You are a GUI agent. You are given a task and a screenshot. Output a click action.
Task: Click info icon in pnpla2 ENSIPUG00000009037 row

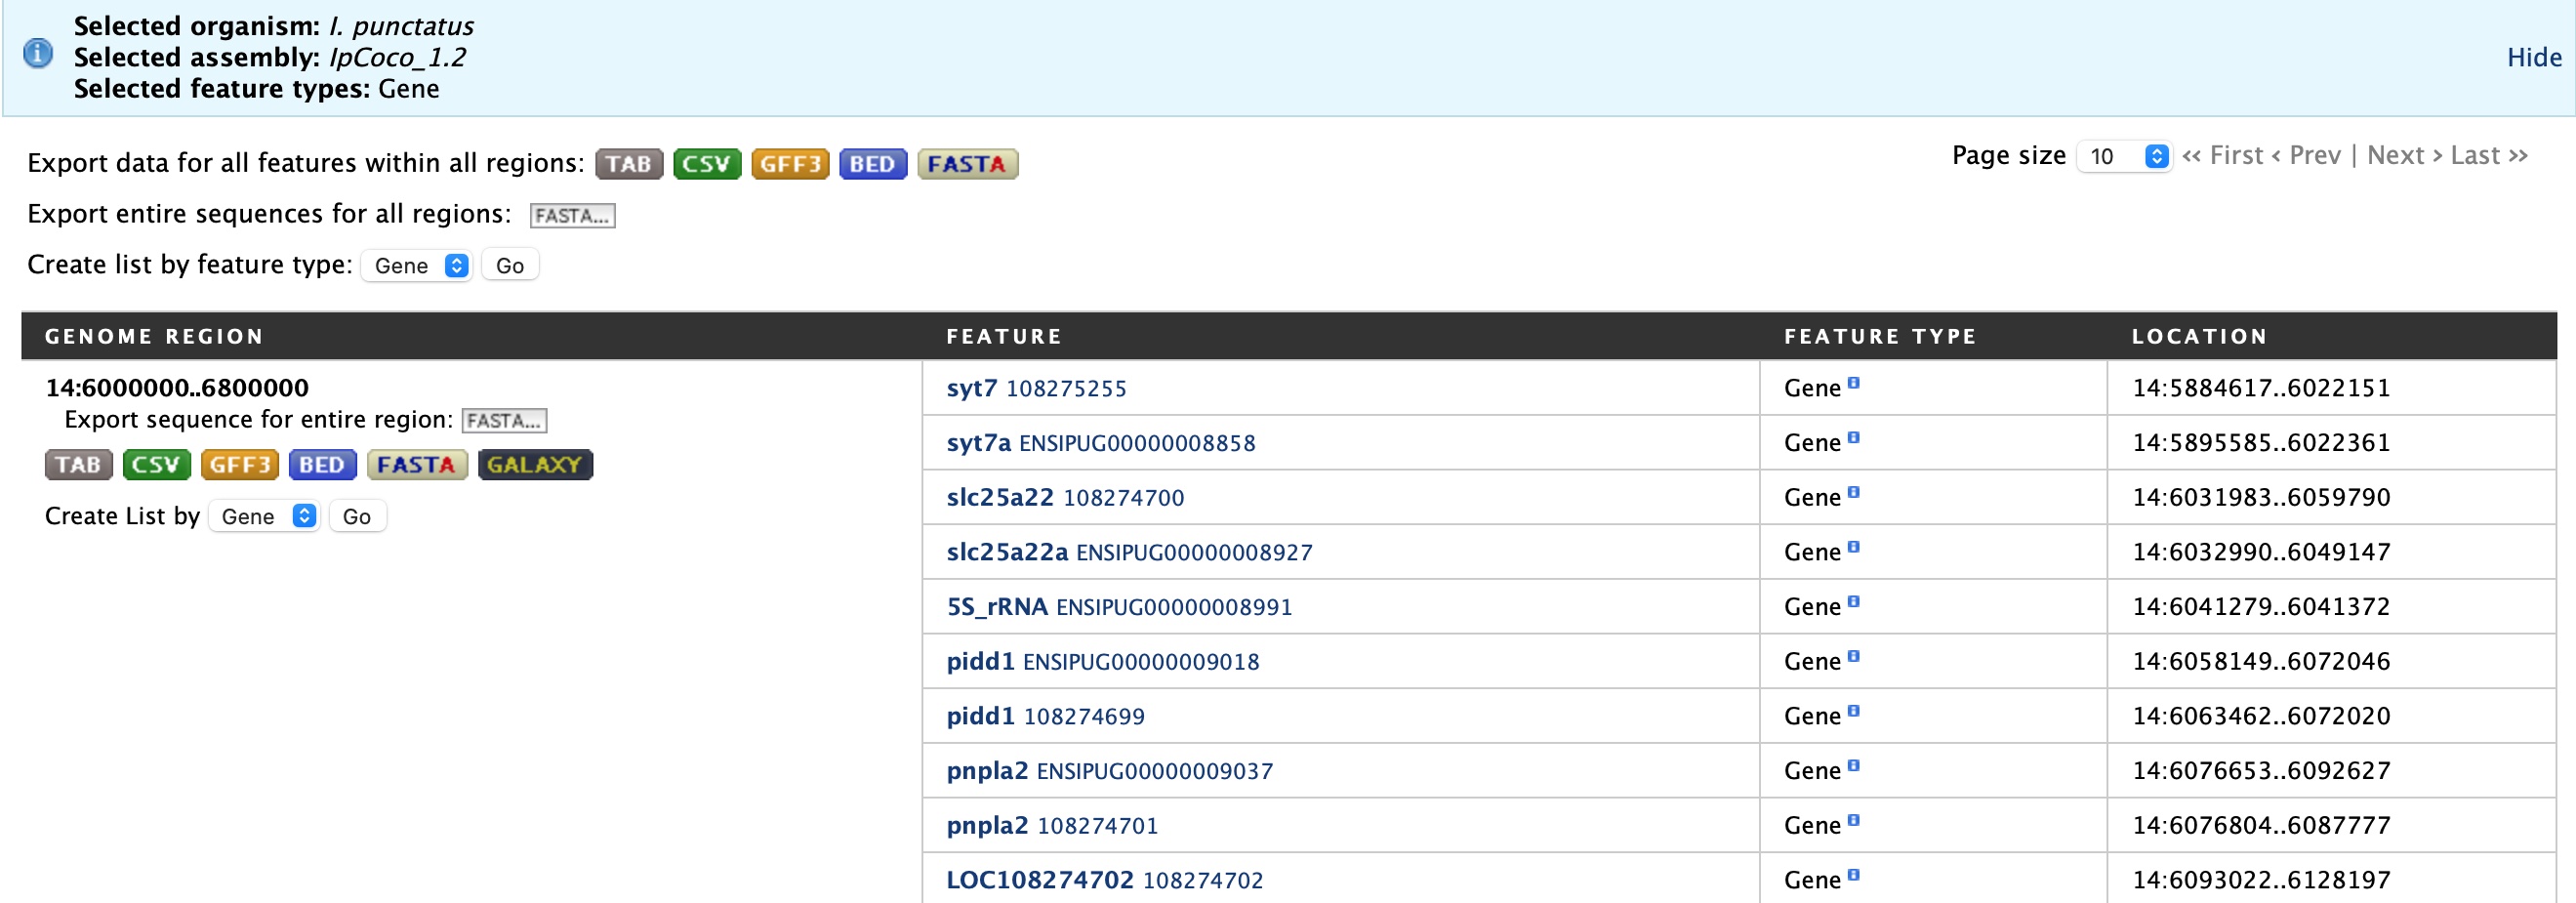(x=1853, y=766)
